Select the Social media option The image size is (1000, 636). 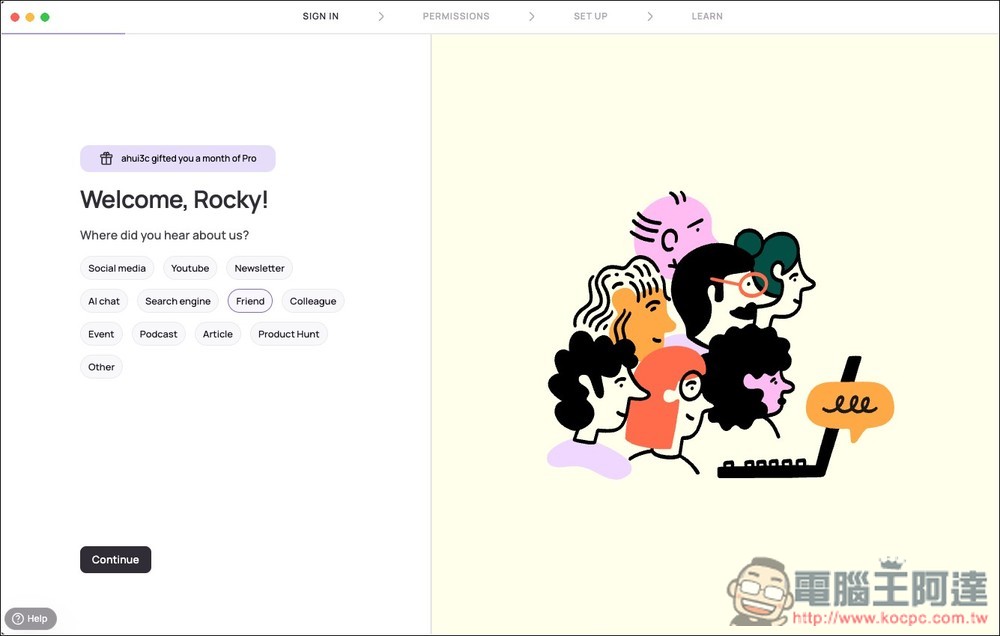tap(117, 268)
